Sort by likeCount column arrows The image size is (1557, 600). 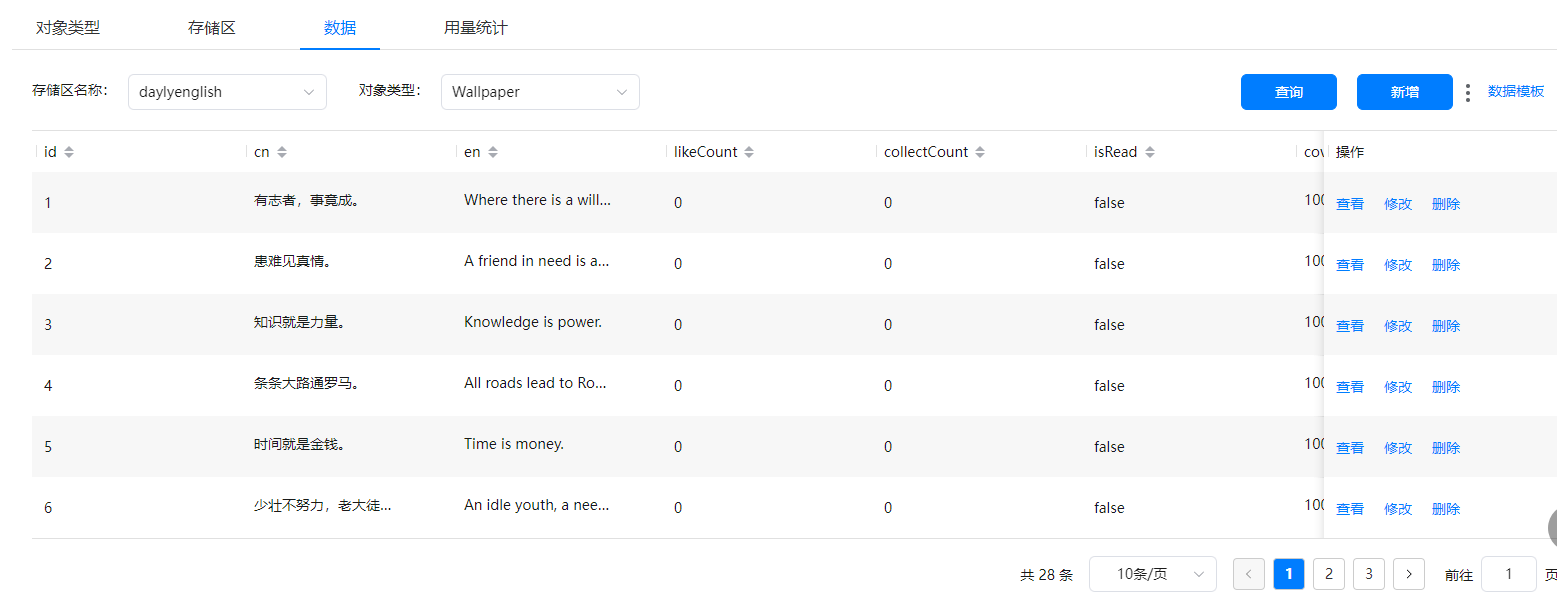pos(749,152)
